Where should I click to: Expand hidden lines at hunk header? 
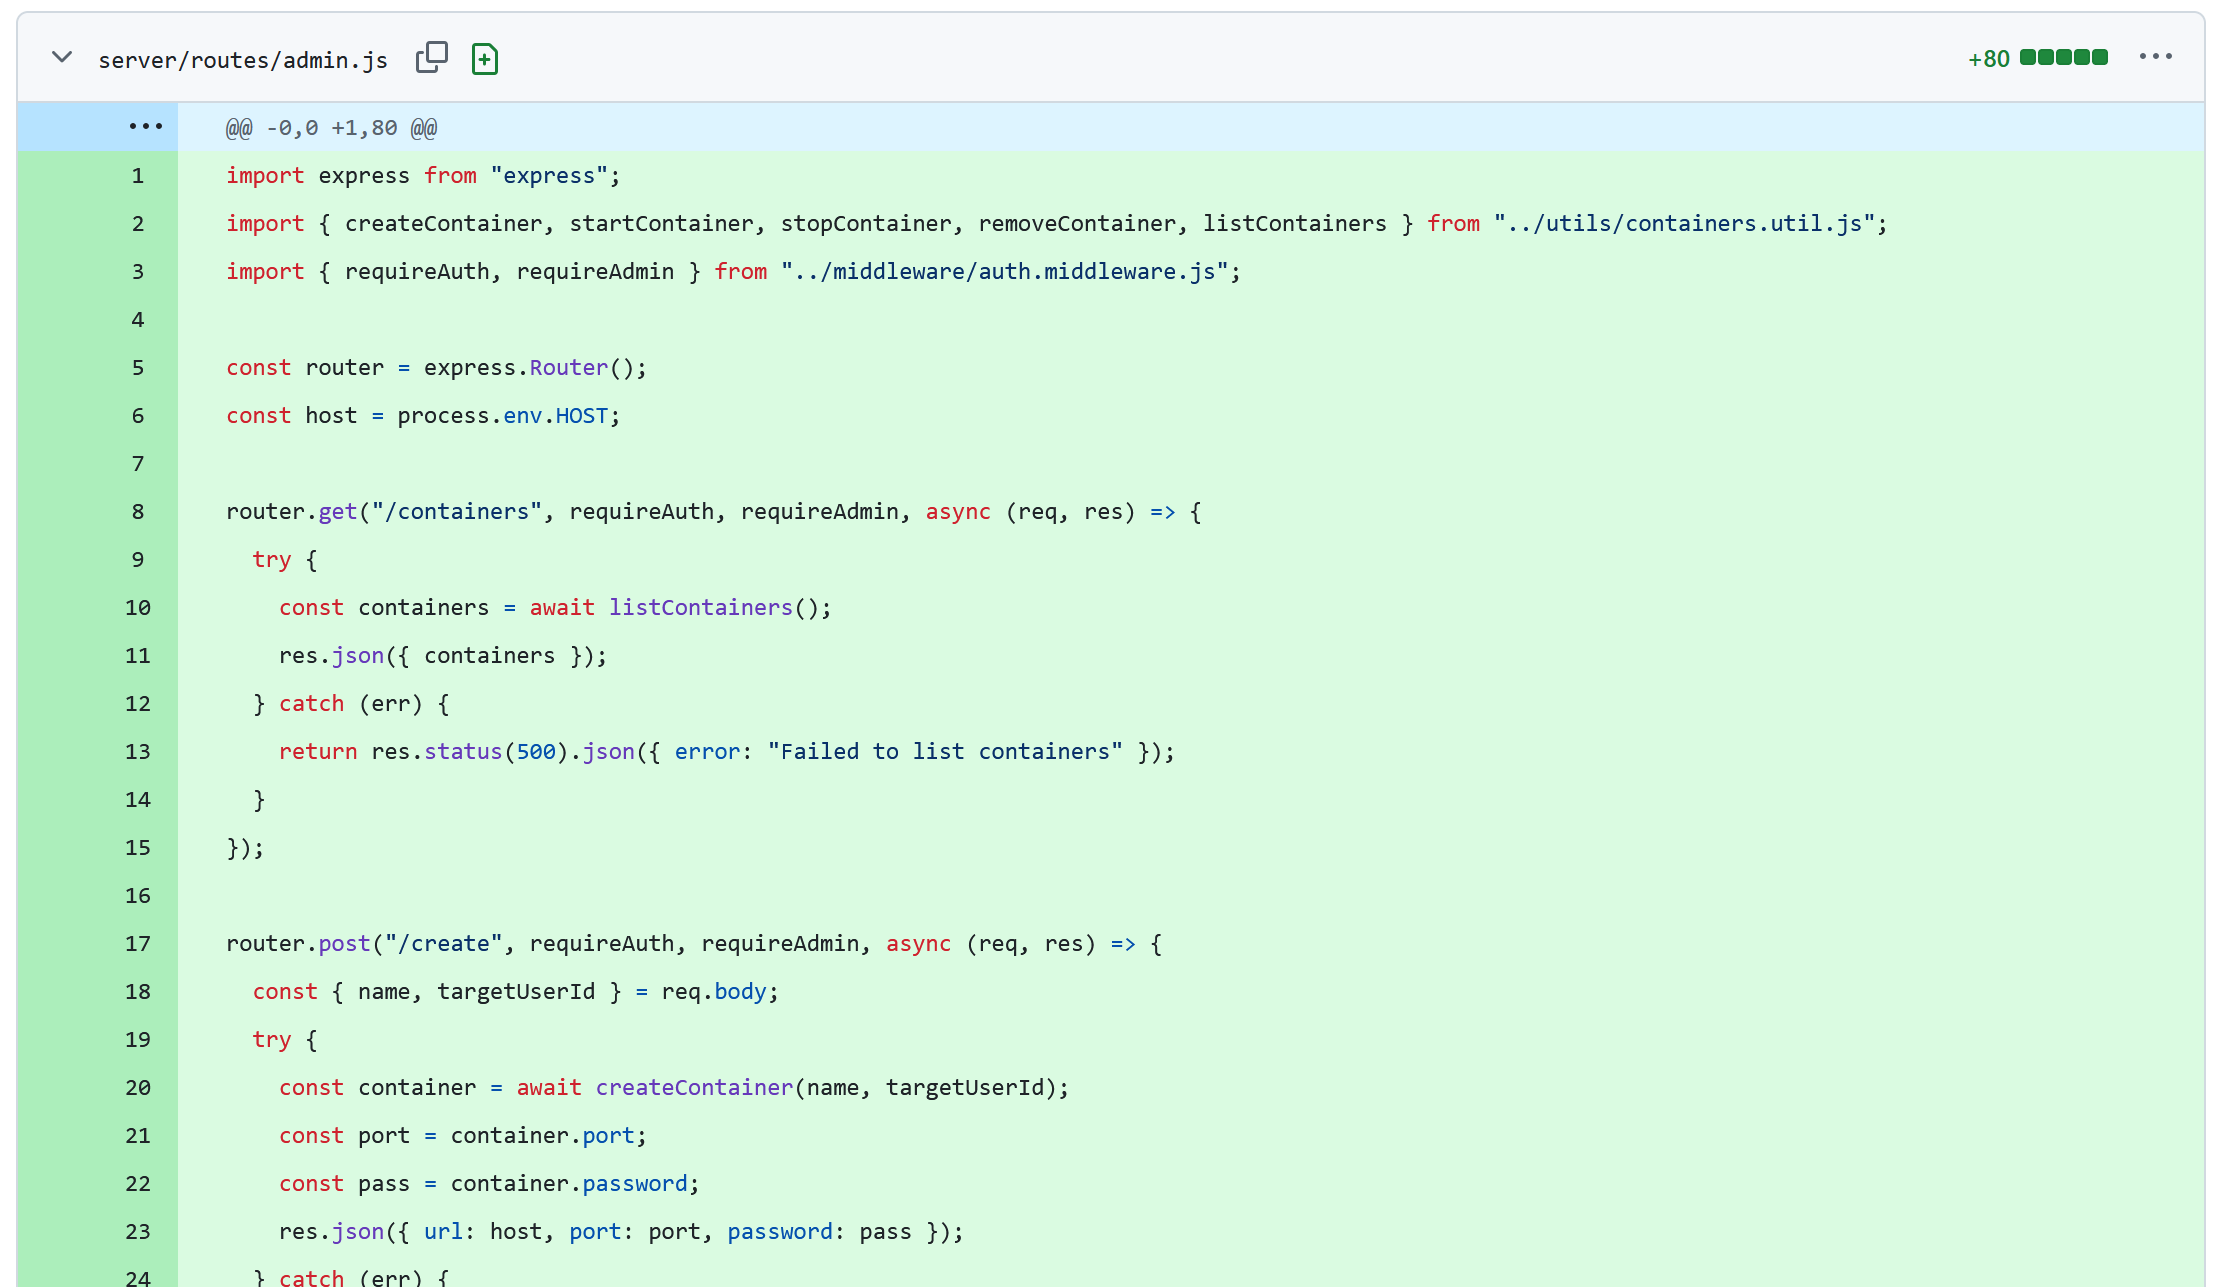coord(145,127)
